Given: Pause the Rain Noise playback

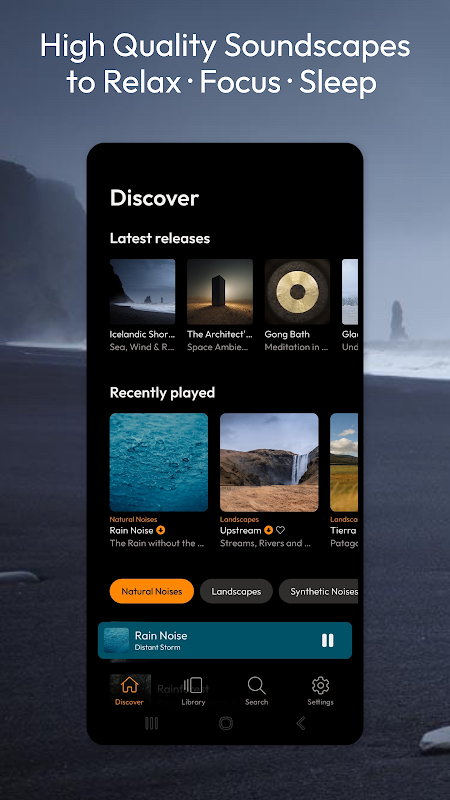Looking at the screenshot, I should tap(328, 640).
